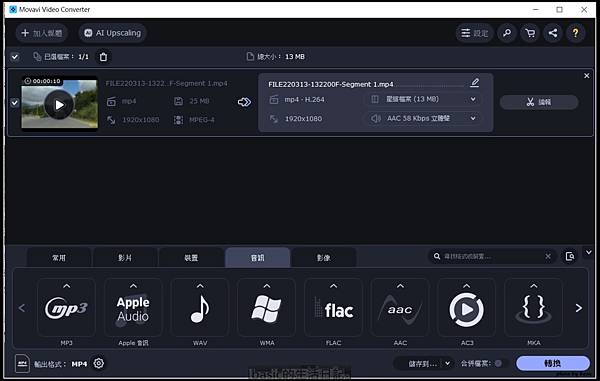Viewport: 600px width, 381px height.
Task: Switch to the images (影像) format tab
Action: pos(324,257)
